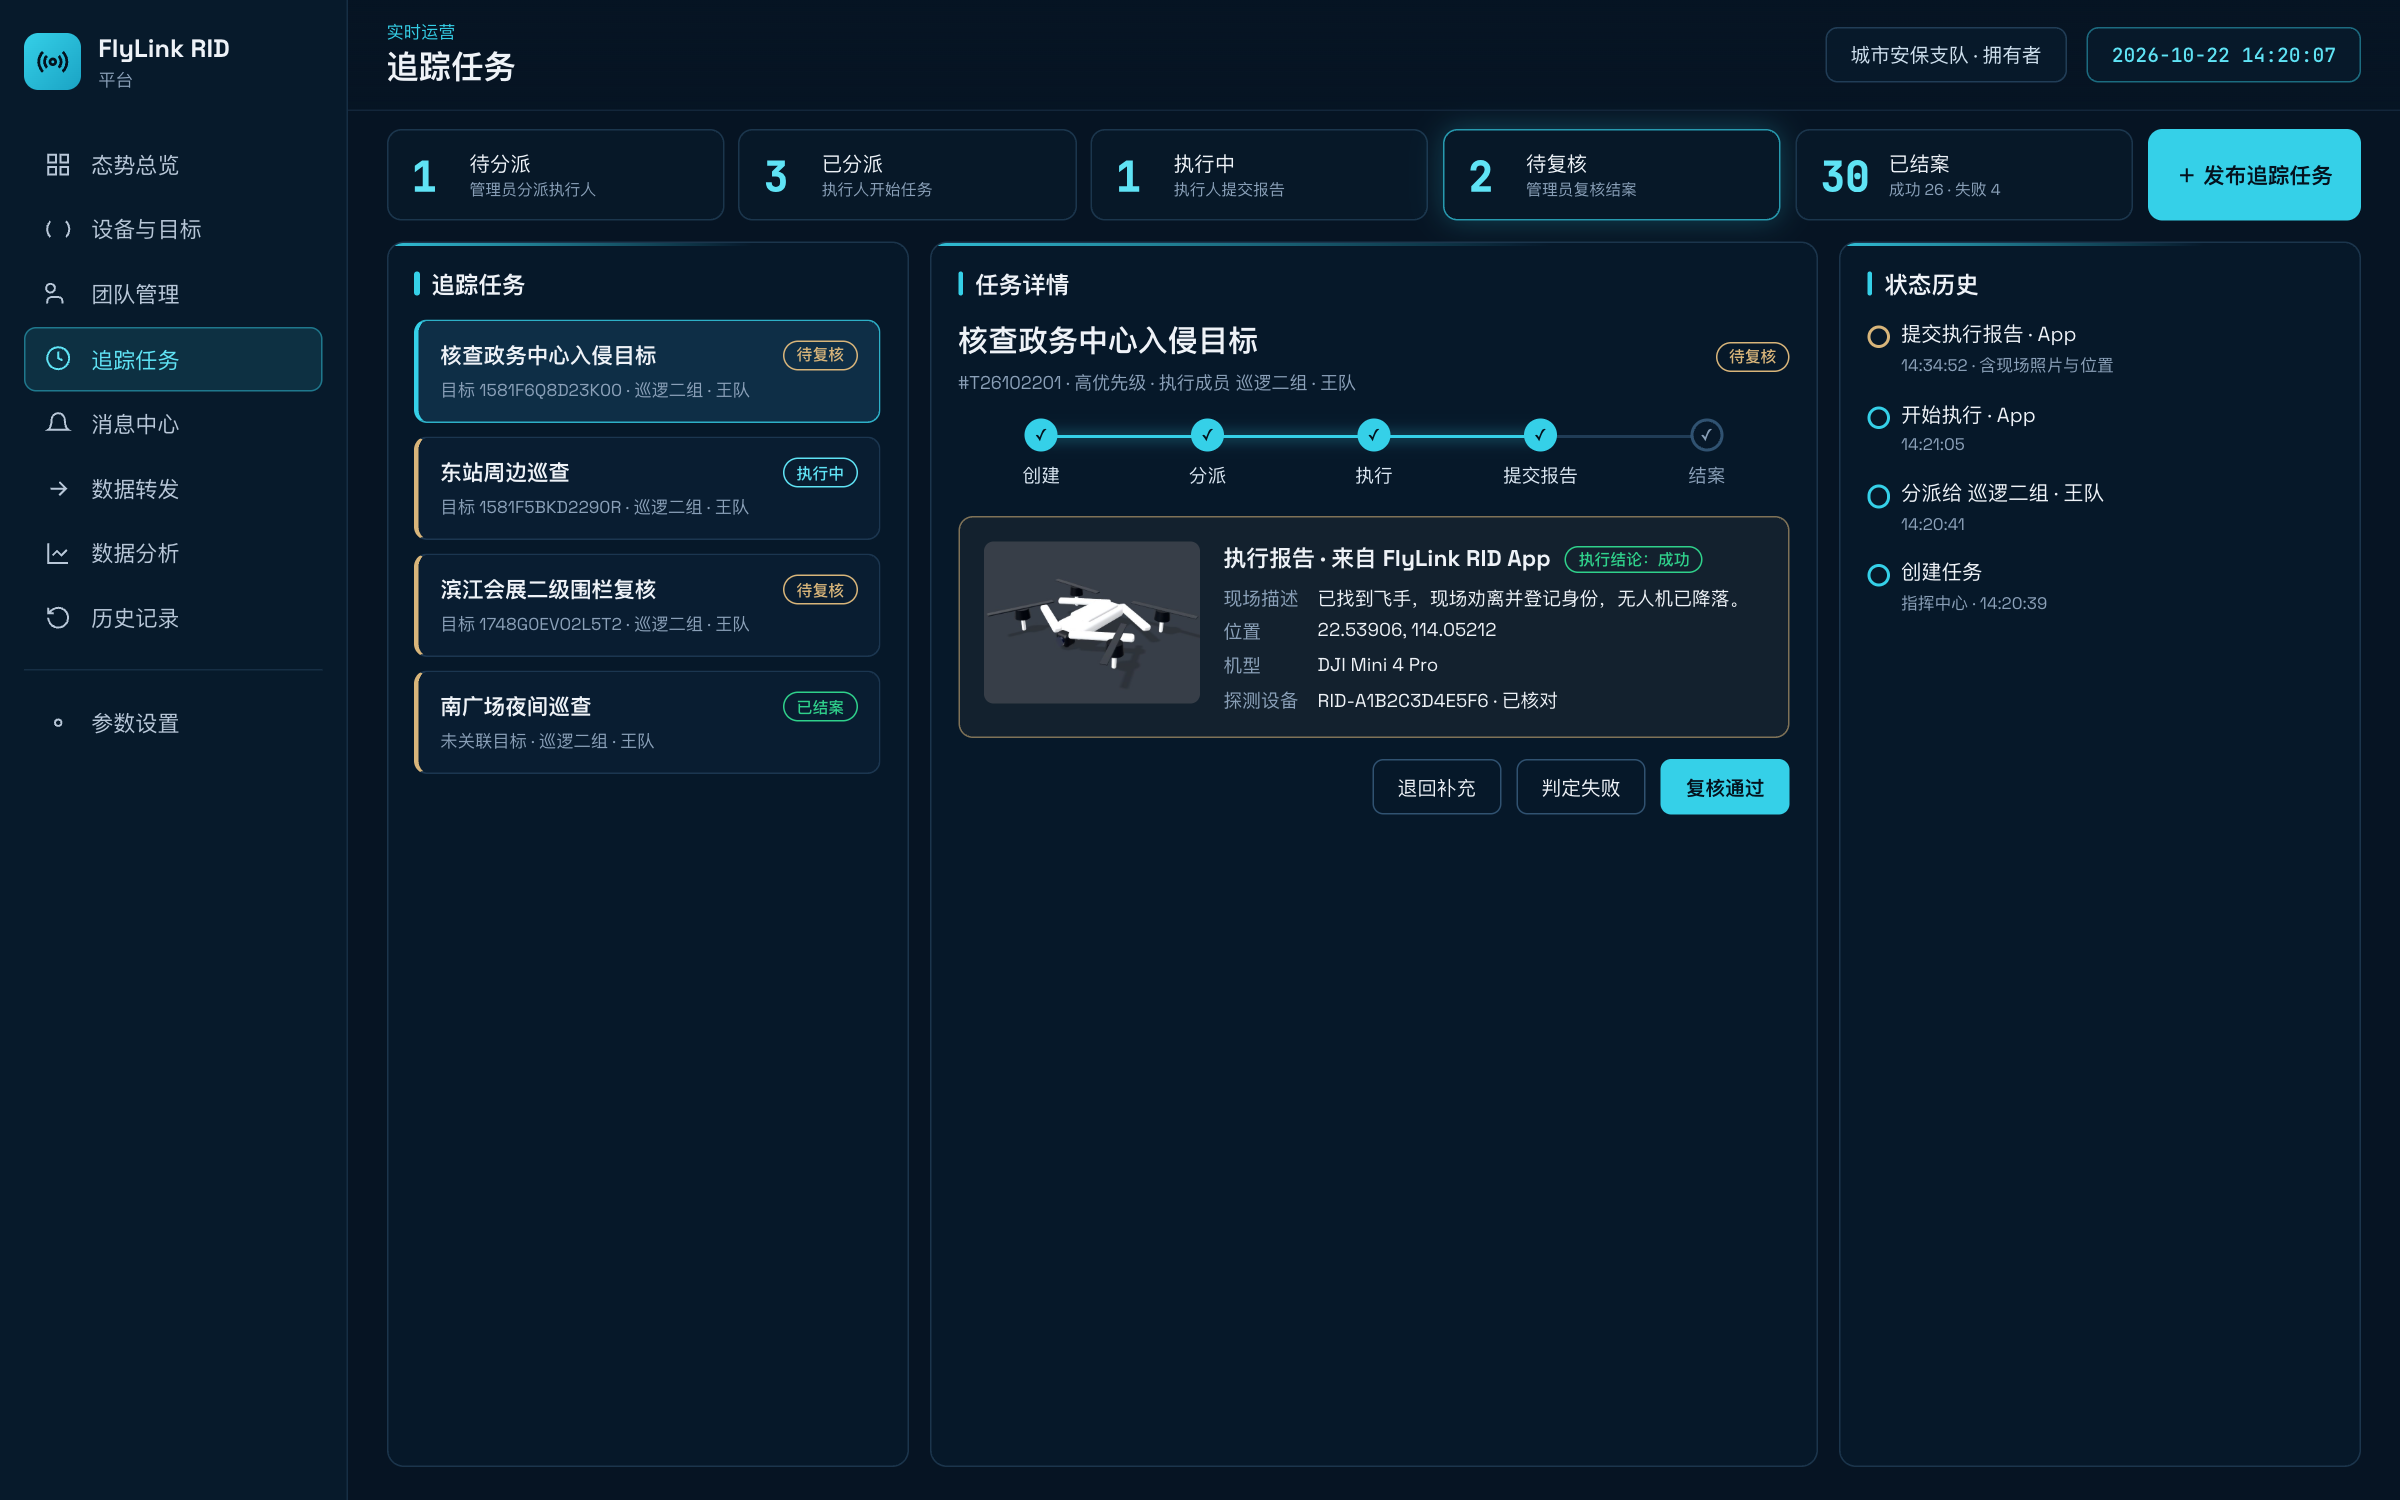Screen dimensions: 2400x1500
Task: Click history entry 创建任务
Action: pyautogui.click(x=2099, y=587)
